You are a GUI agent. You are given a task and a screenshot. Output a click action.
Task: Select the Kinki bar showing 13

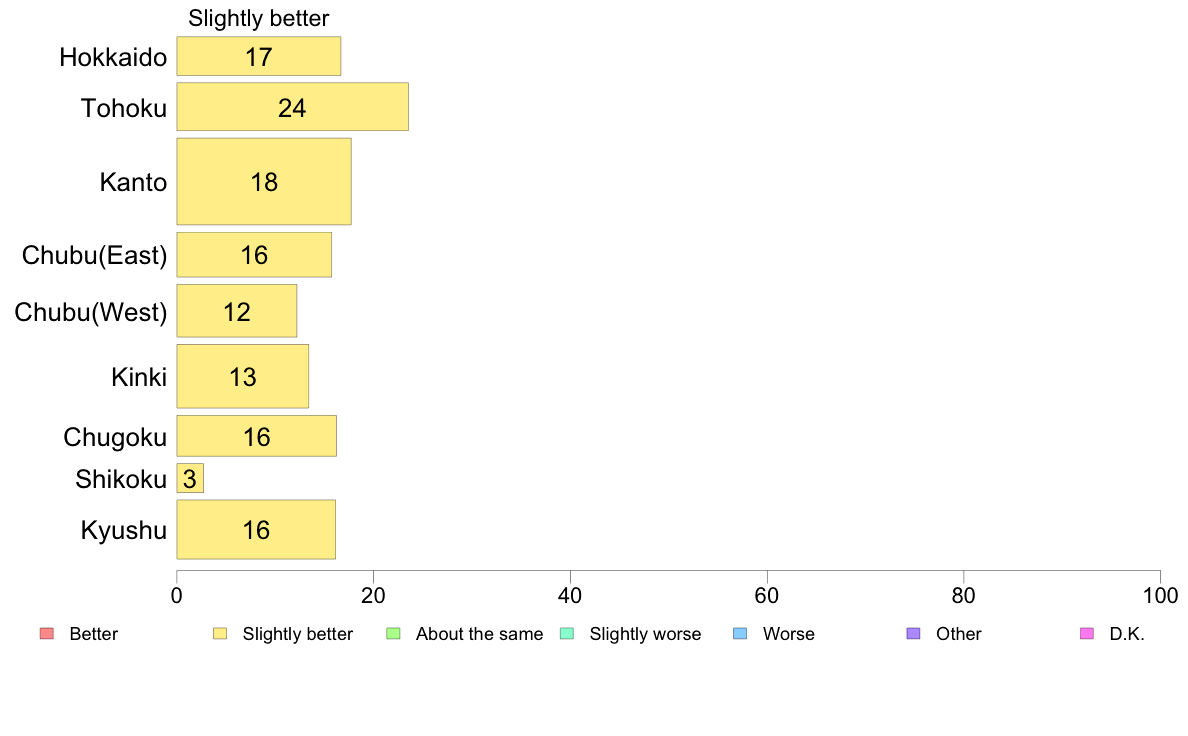(243, 376)
